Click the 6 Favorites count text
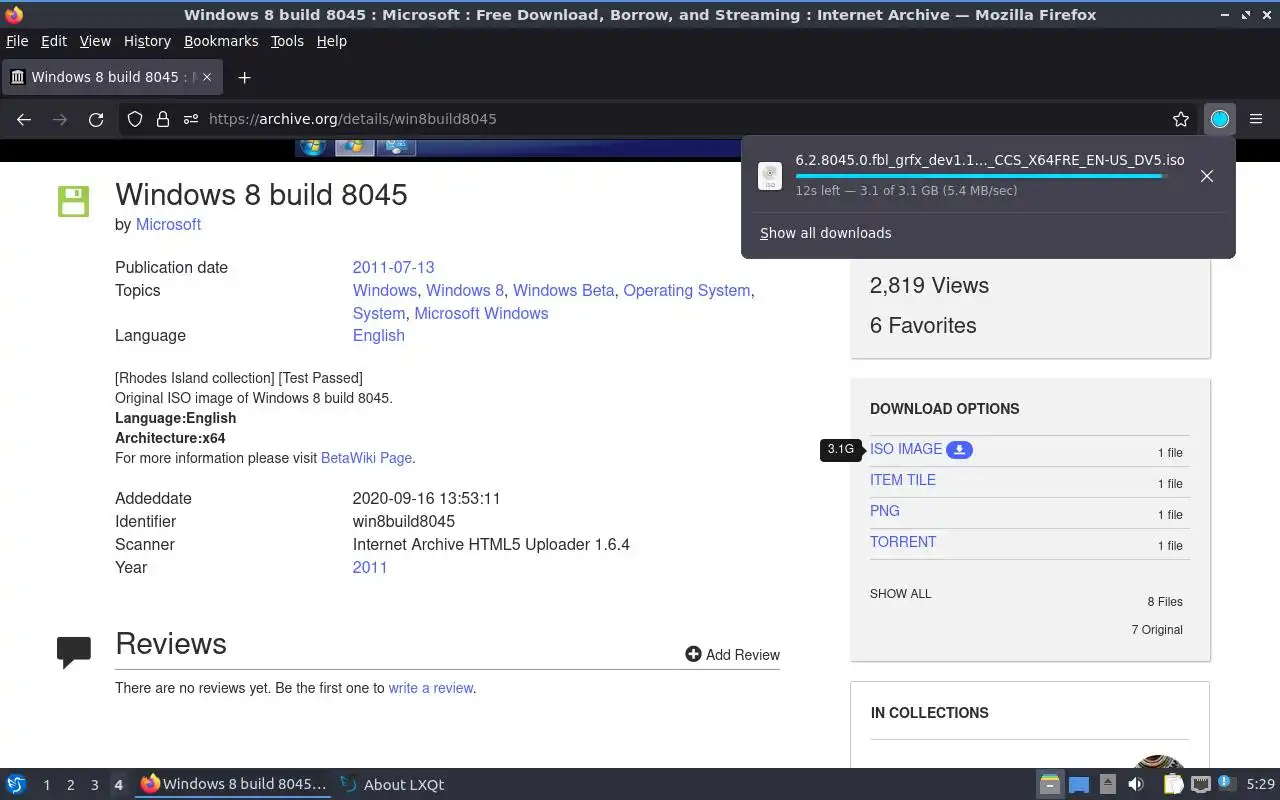This screenshot has width=1280, height=800. pyautogui.click(x=923, y=325)
